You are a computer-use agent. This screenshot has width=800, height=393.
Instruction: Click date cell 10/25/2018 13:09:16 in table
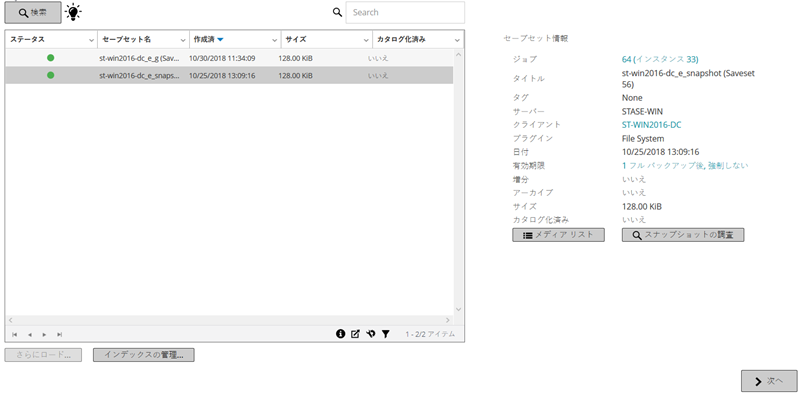[x=222, y=76]
